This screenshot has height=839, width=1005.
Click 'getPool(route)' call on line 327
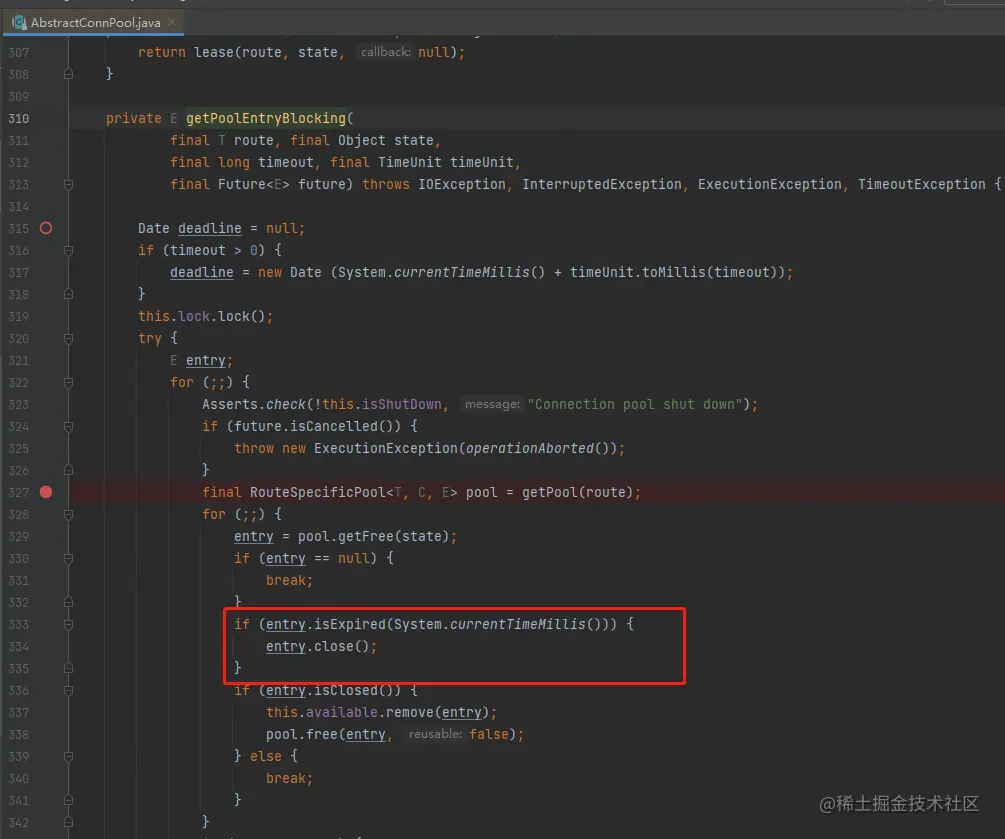[x=577, y=492]
